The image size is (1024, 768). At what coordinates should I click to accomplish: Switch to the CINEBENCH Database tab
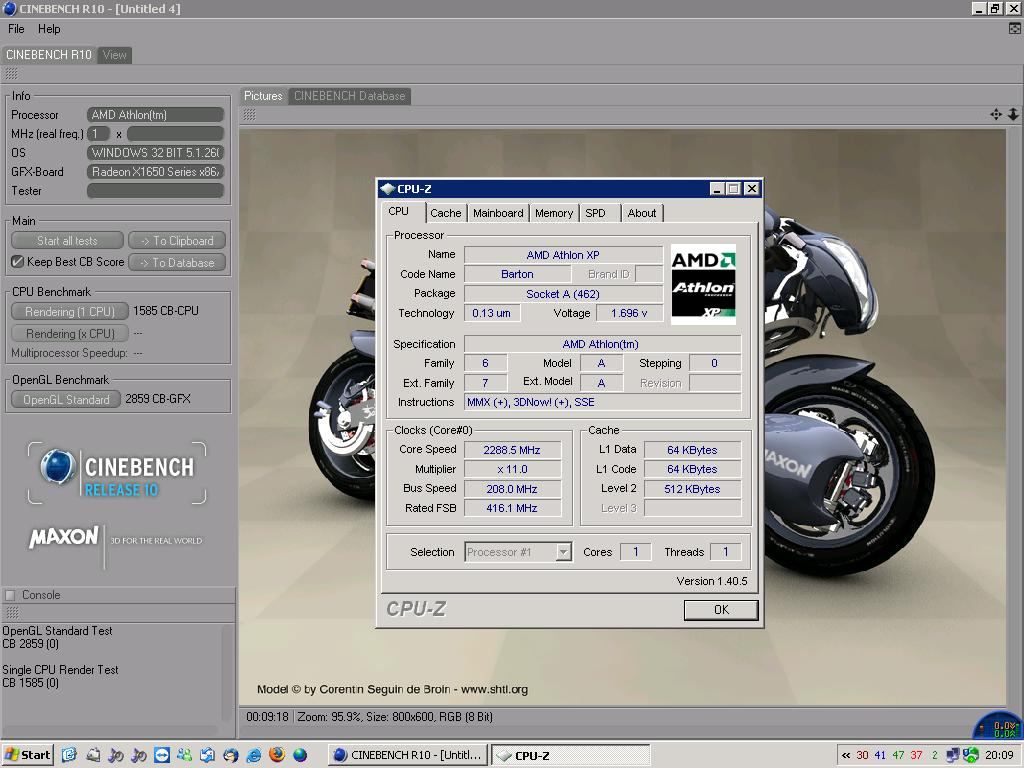pyautogui.click(x=349, y=96)
